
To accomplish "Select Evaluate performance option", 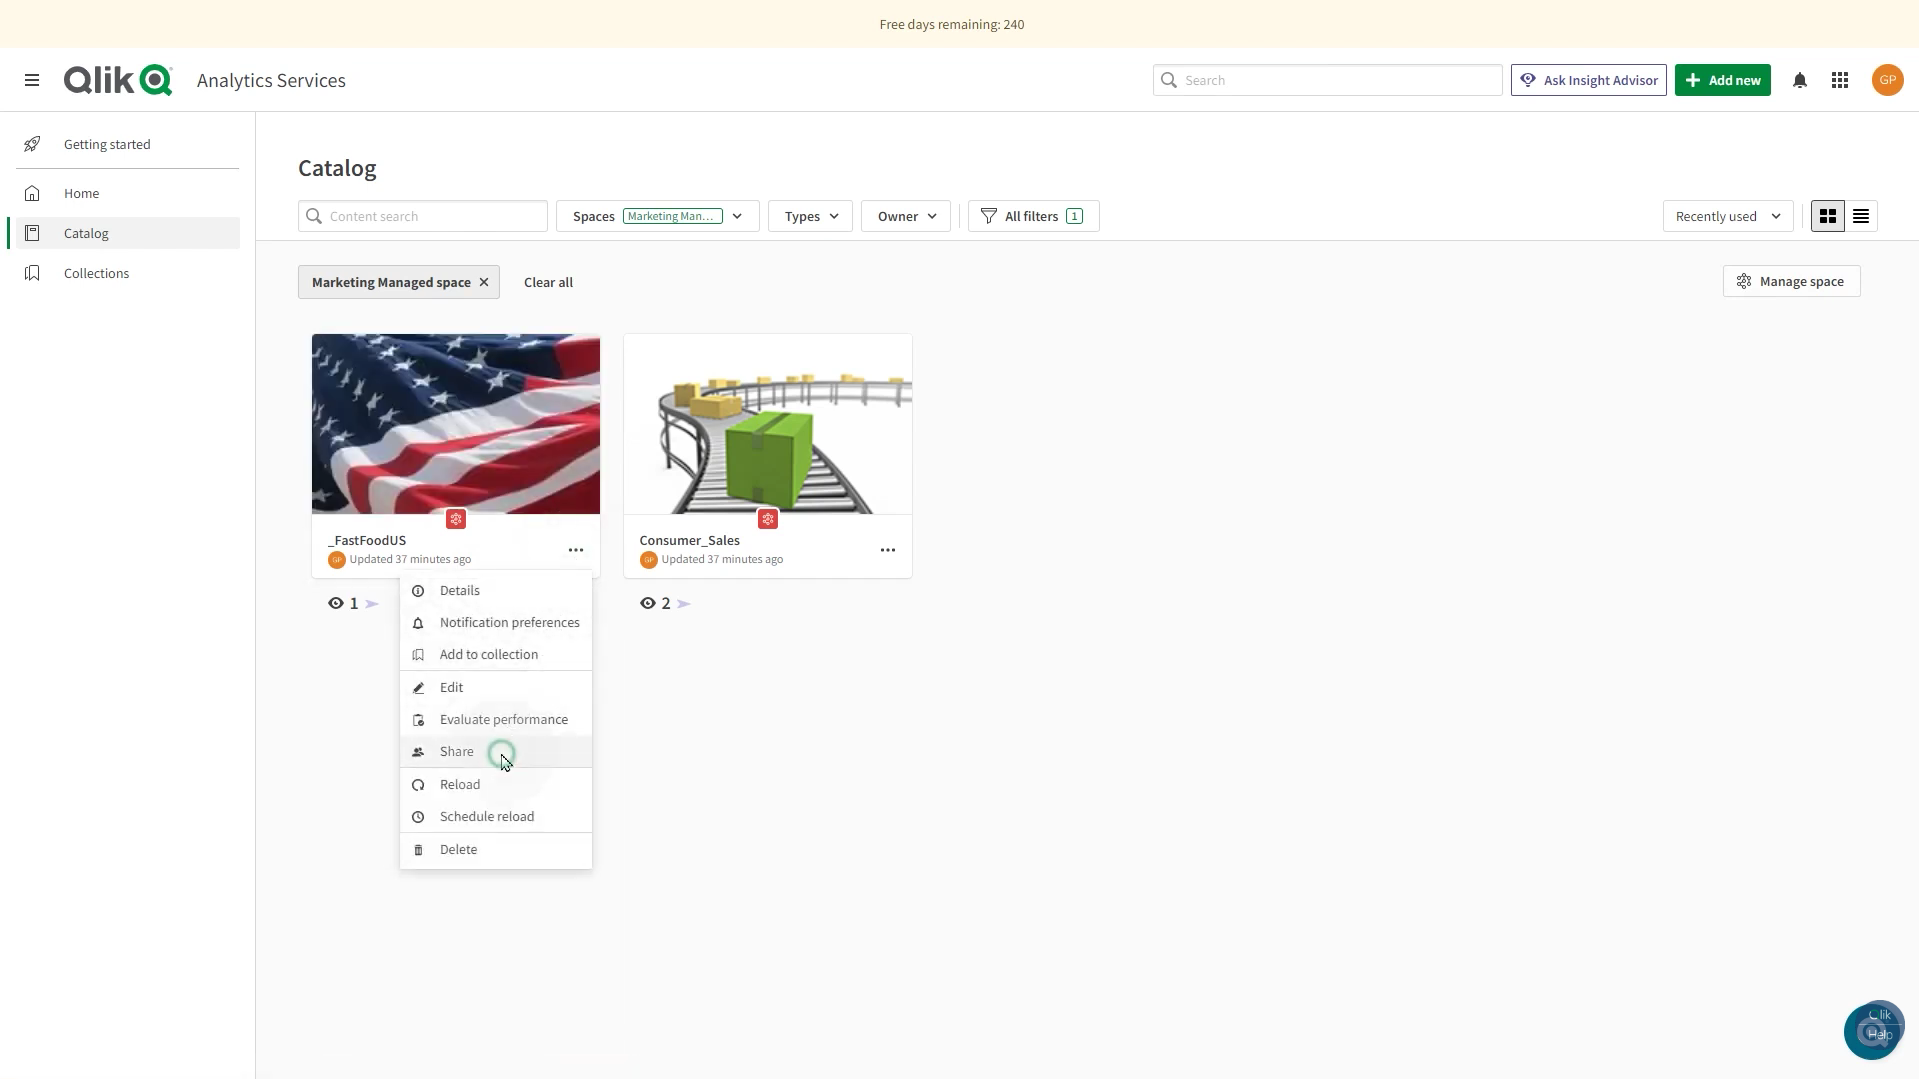I will [x=496, y=720].
